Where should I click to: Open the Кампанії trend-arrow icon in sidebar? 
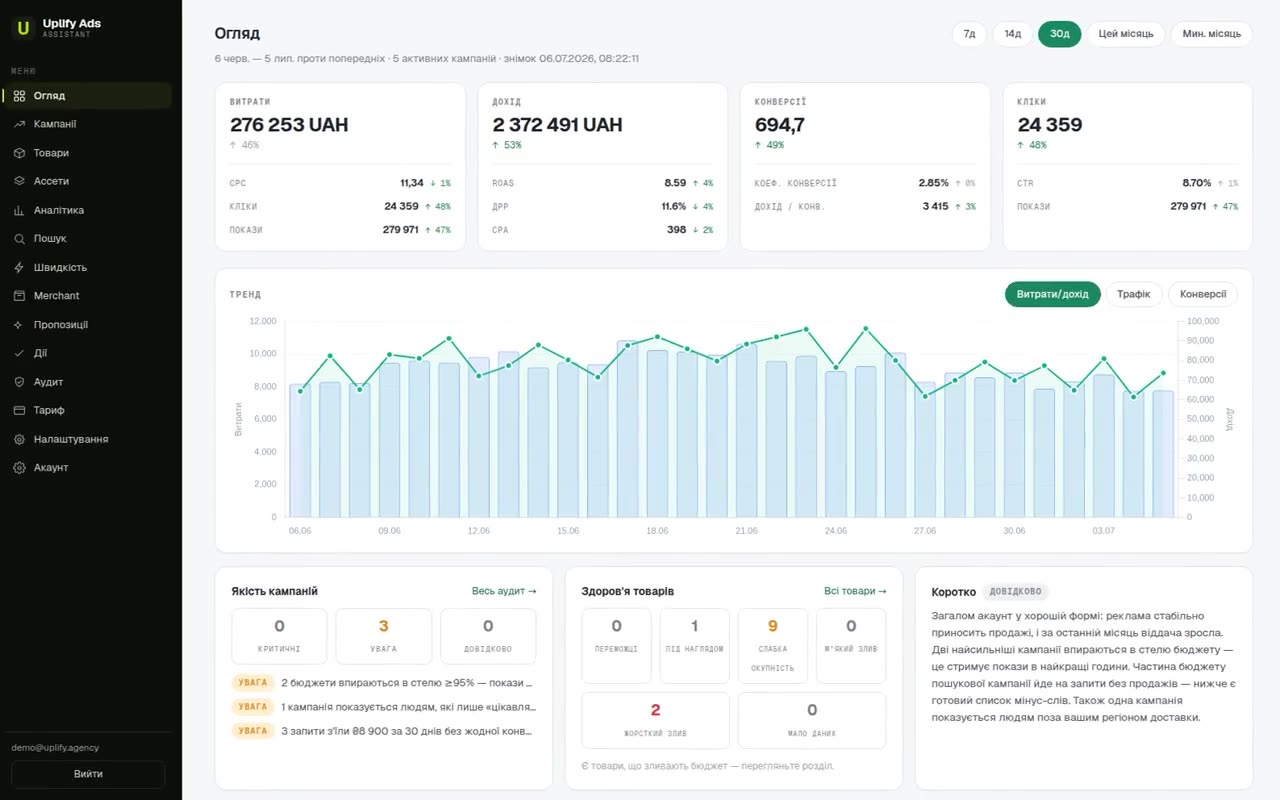[x=19, y=124]
